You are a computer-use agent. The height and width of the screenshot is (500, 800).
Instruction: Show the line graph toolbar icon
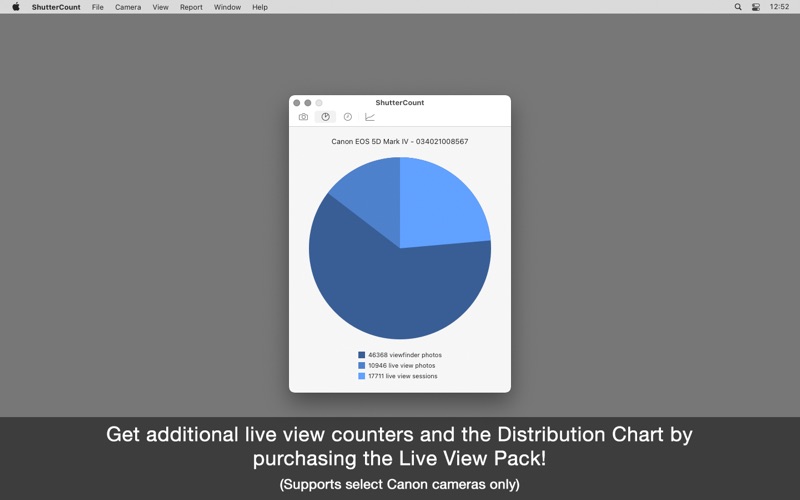click(370, 117)
